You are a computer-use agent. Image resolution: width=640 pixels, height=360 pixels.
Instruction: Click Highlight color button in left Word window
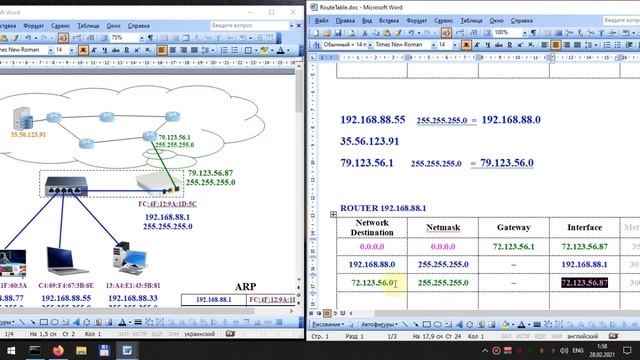[264, 50]
